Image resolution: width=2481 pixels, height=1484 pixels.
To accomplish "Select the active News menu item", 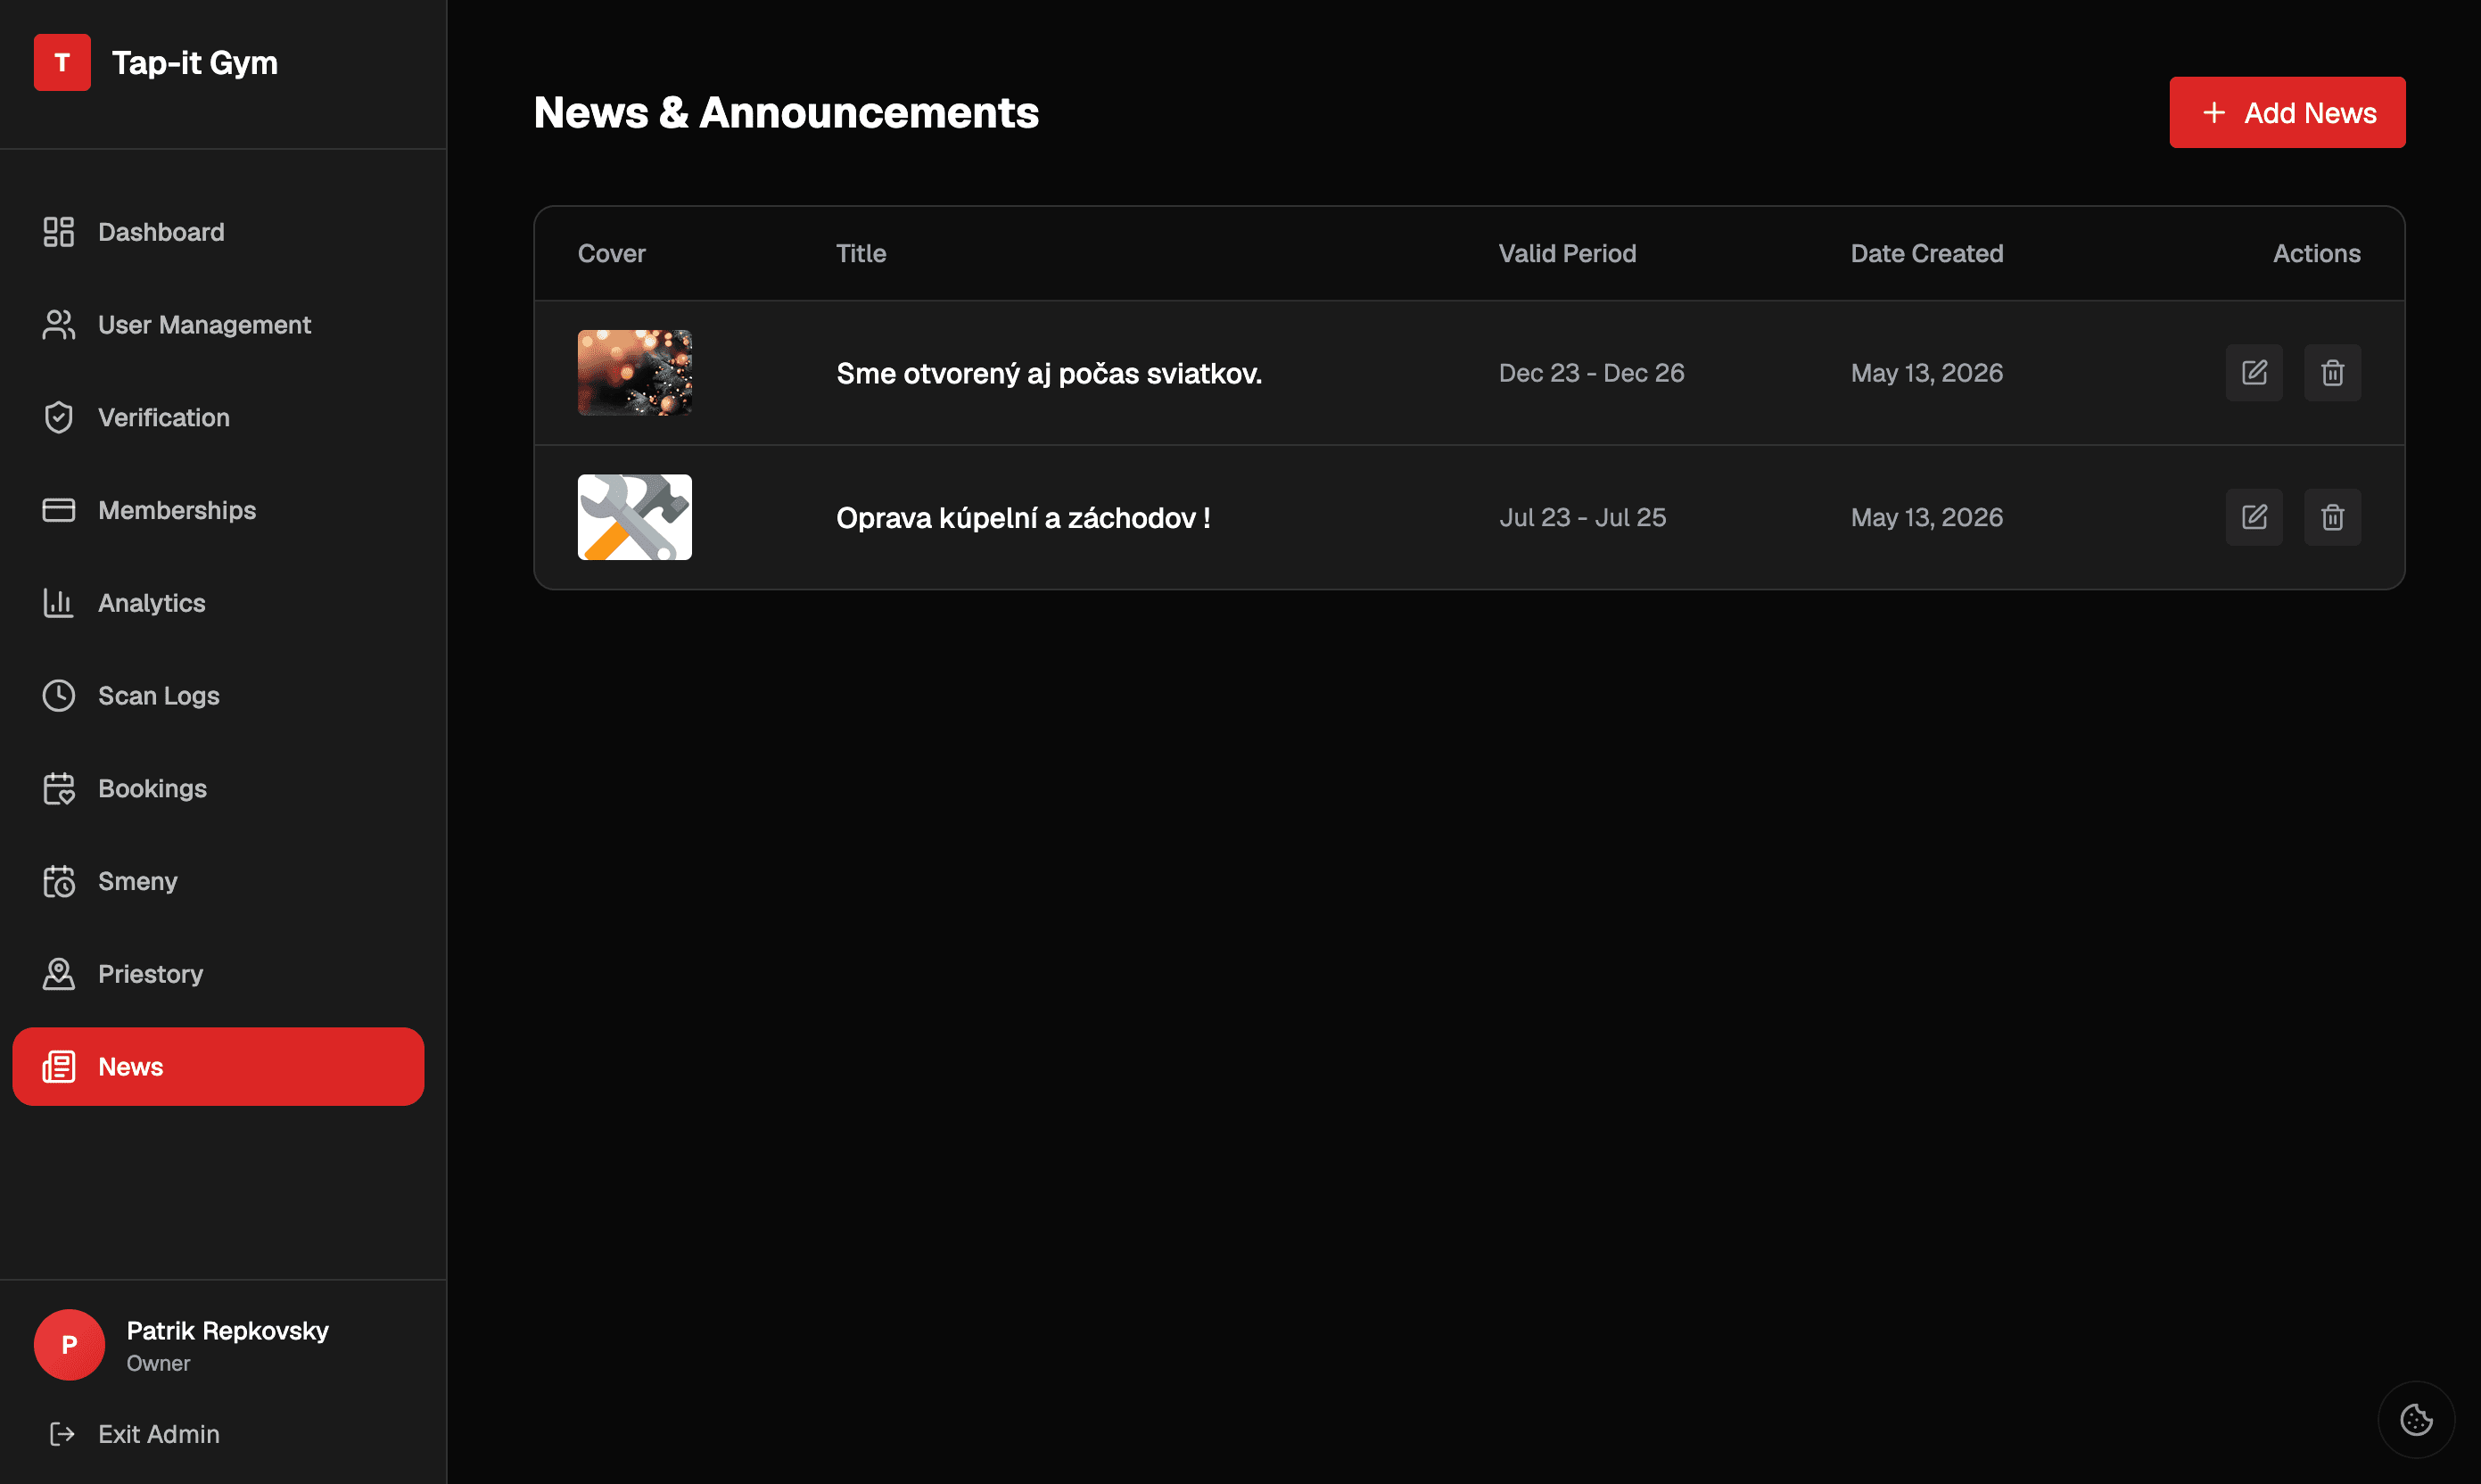I will click(218, 1067).
